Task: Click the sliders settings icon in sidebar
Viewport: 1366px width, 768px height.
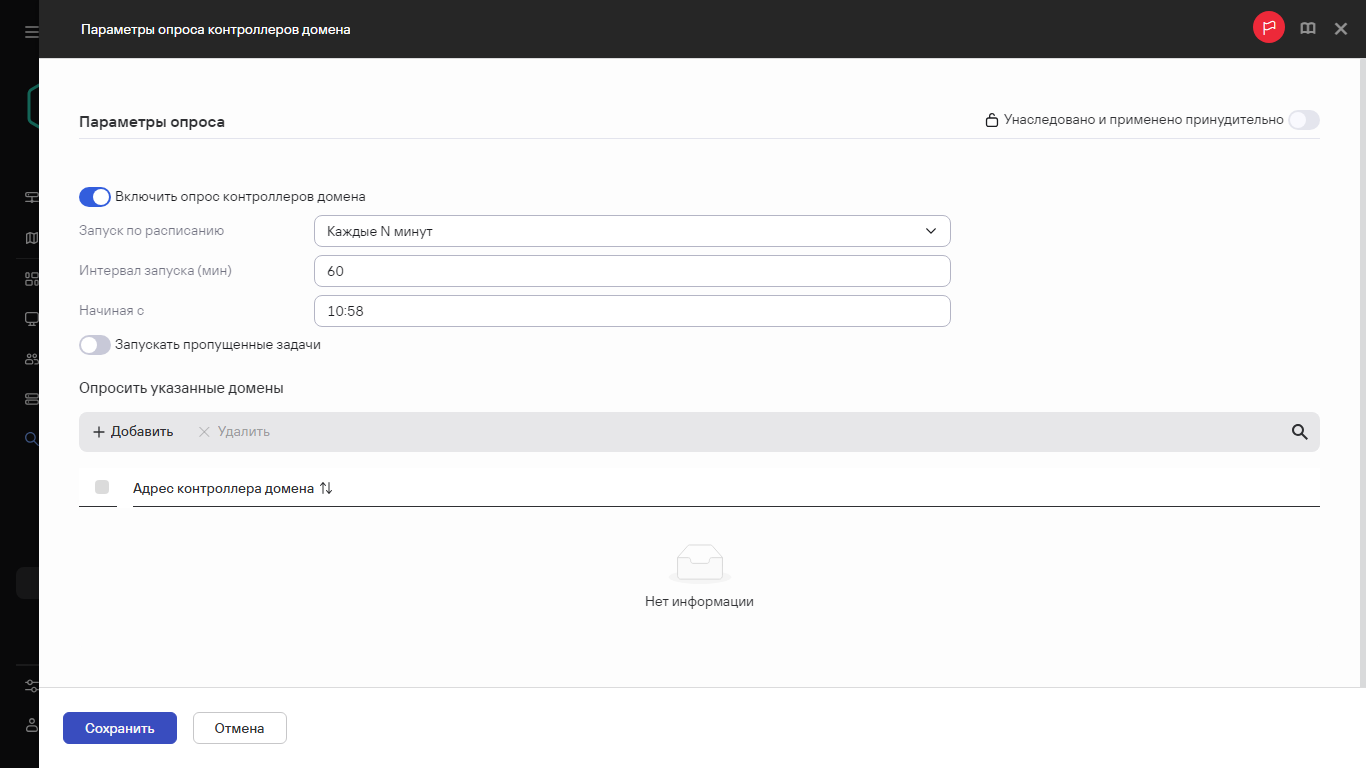Action: [x=31, y=686]
